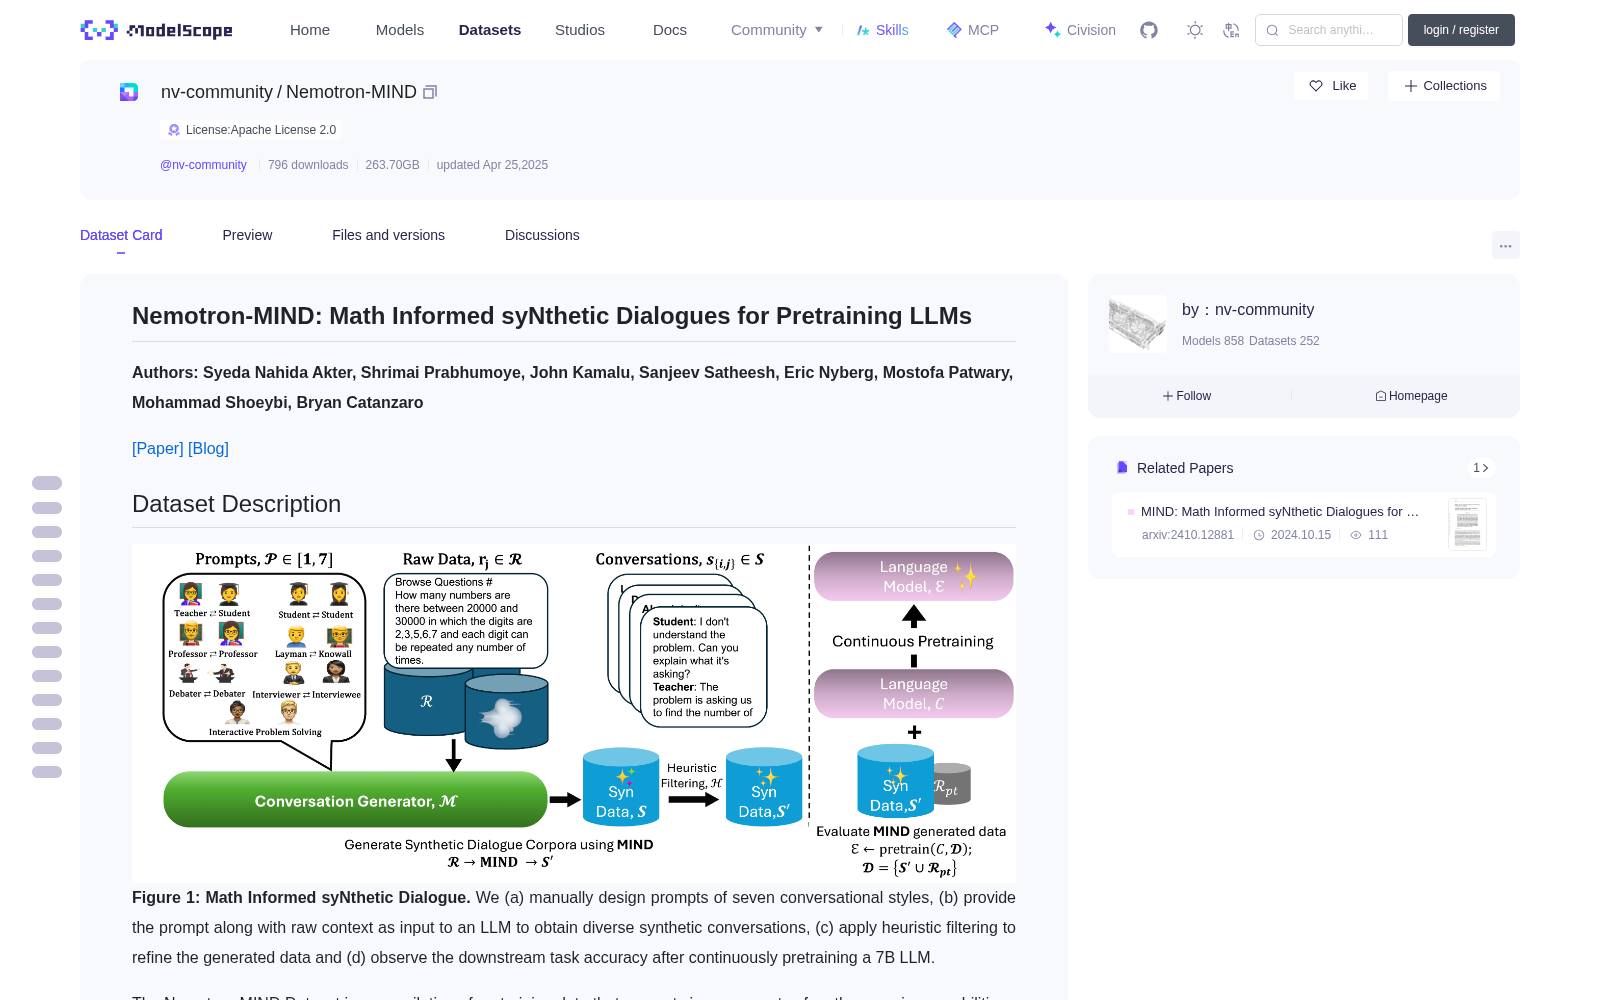Switch to the Preview tab
This screenshot has height=1000, width=1600.
pos(247,235)
